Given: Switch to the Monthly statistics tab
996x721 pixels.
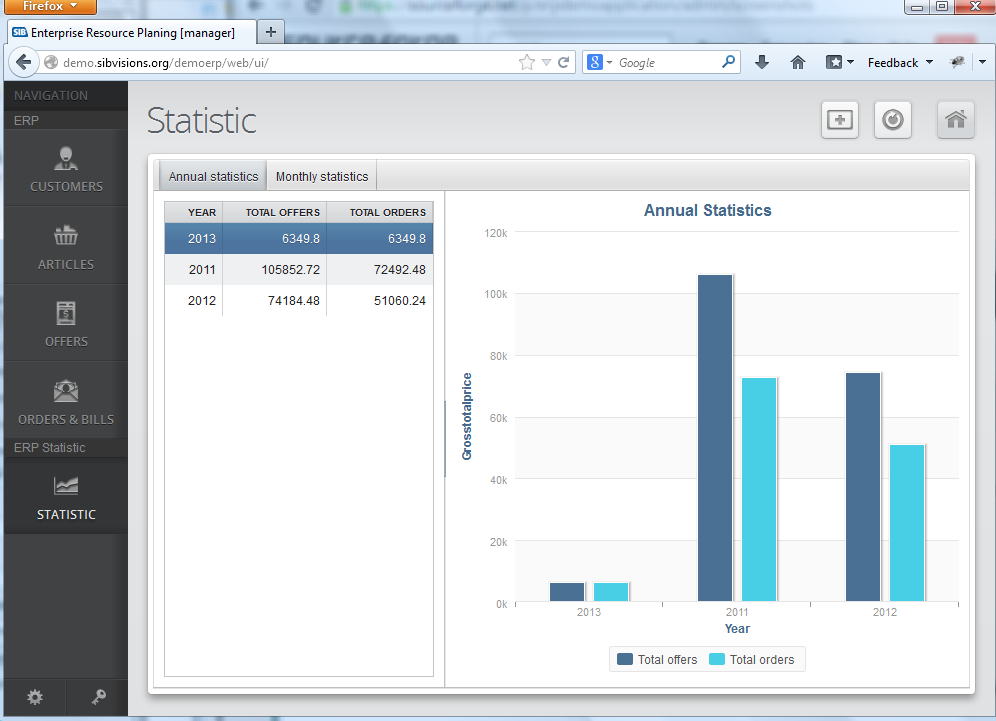Looking at the screenshot, I should coord(321,175).
